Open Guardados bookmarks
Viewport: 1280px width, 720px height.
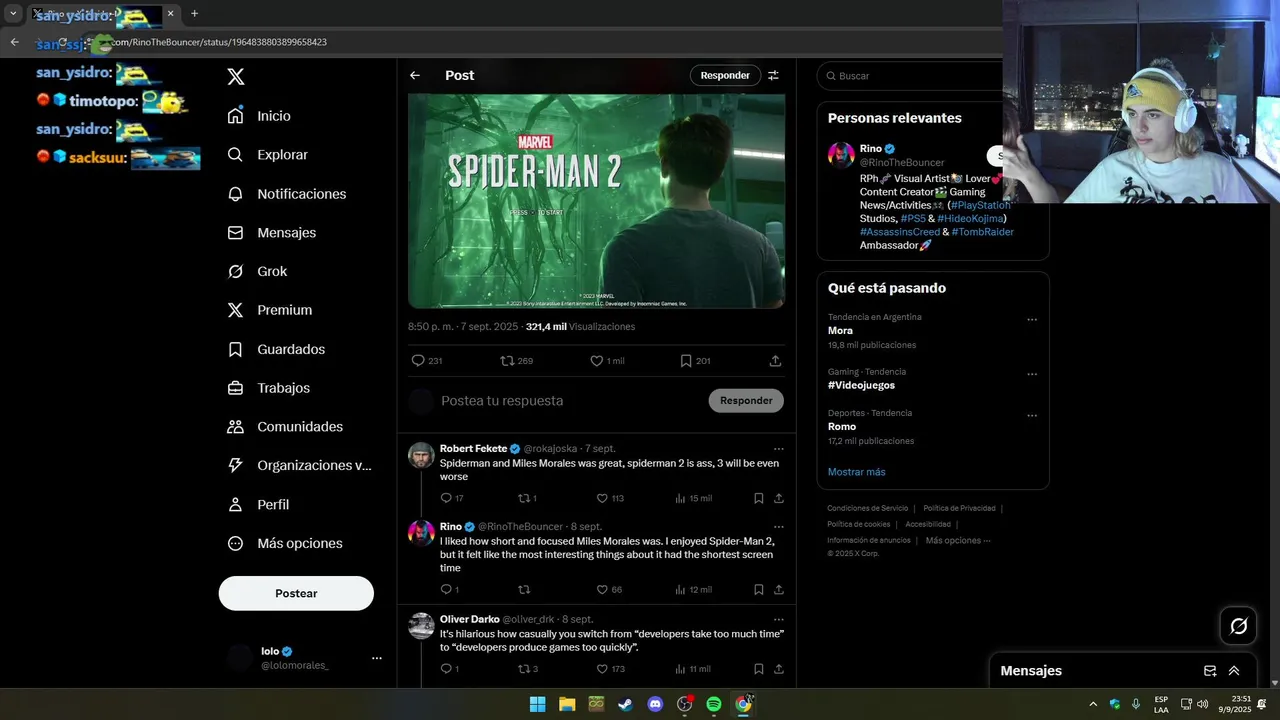(276, 349)
